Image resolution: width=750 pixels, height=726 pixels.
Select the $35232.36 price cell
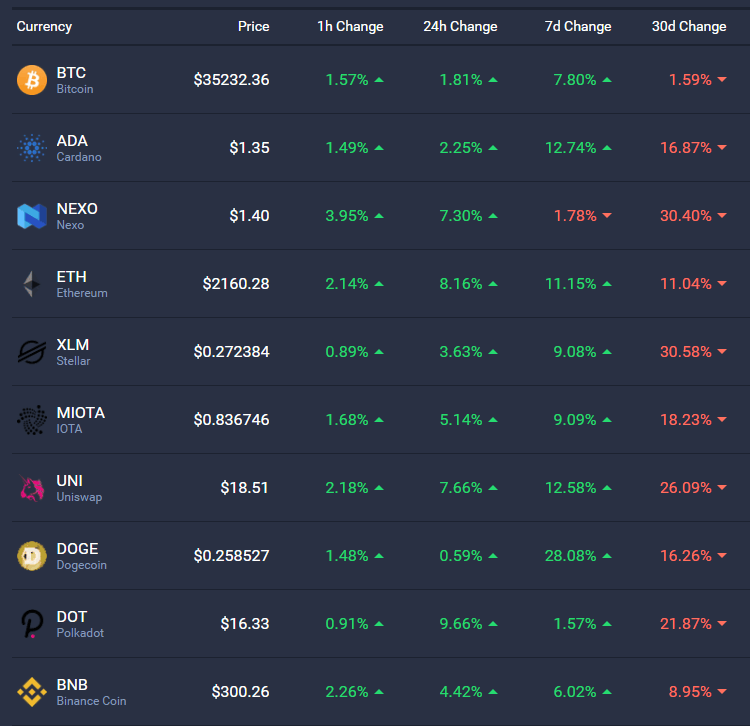tap(232, 80)
